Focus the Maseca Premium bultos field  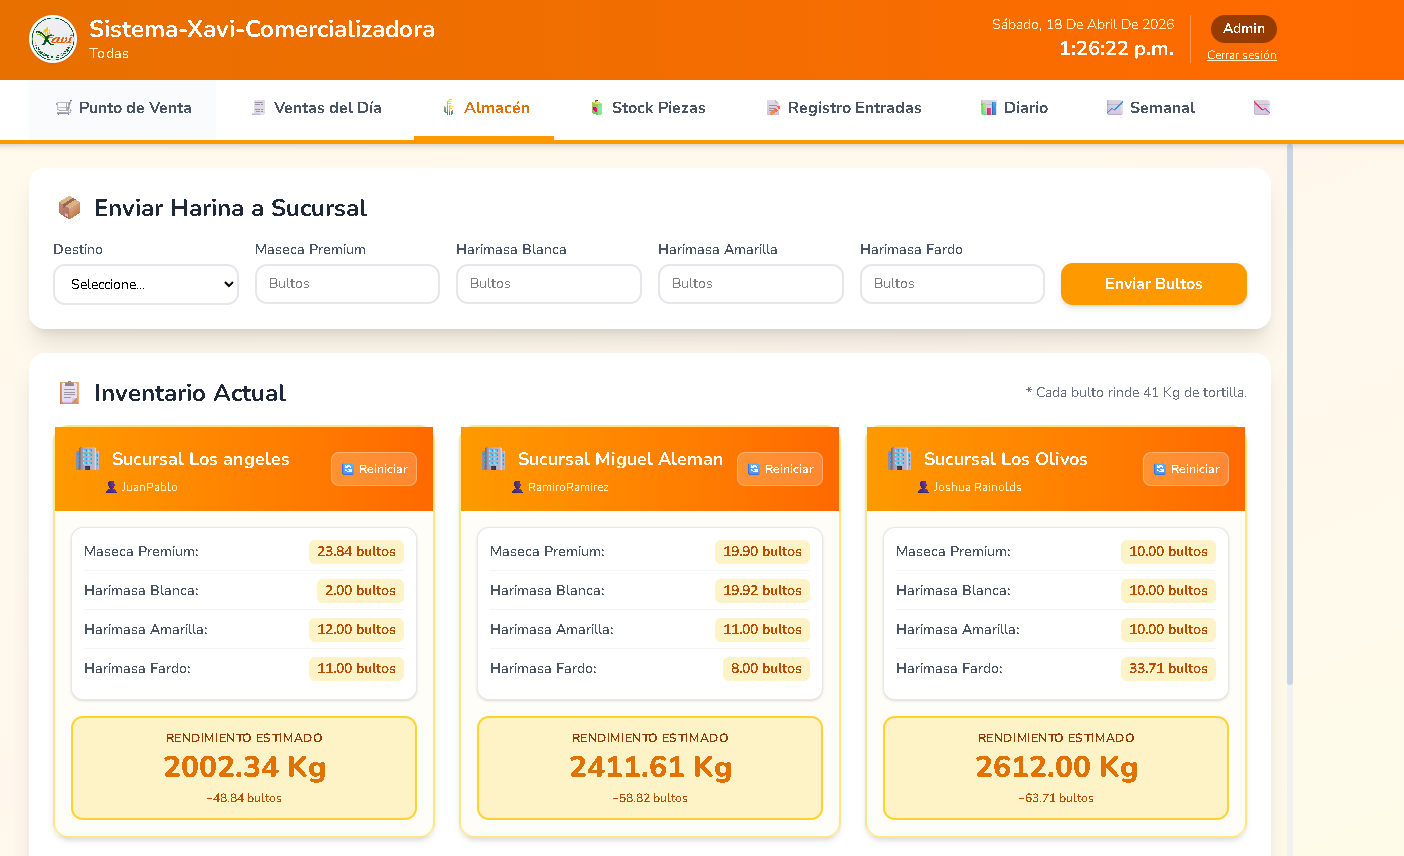coord(347,284)
